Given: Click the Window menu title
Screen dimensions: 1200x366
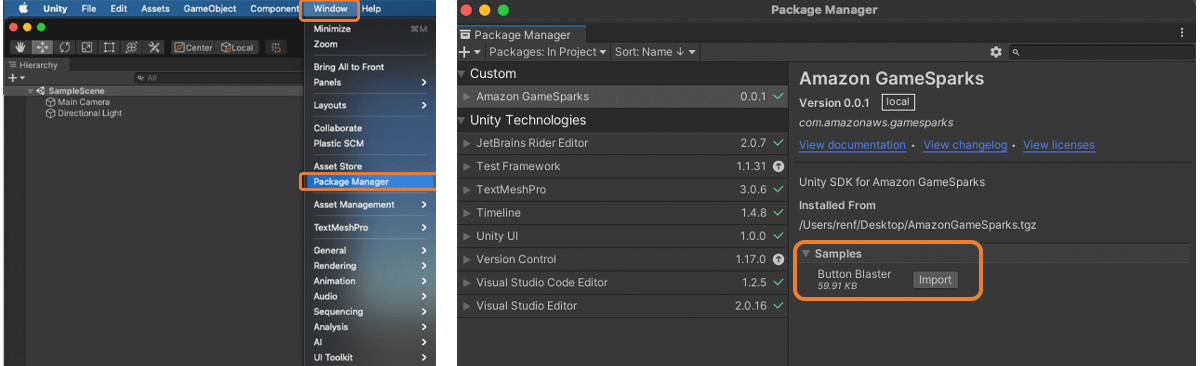Looking at the screenshot, I should click(330, 9).
